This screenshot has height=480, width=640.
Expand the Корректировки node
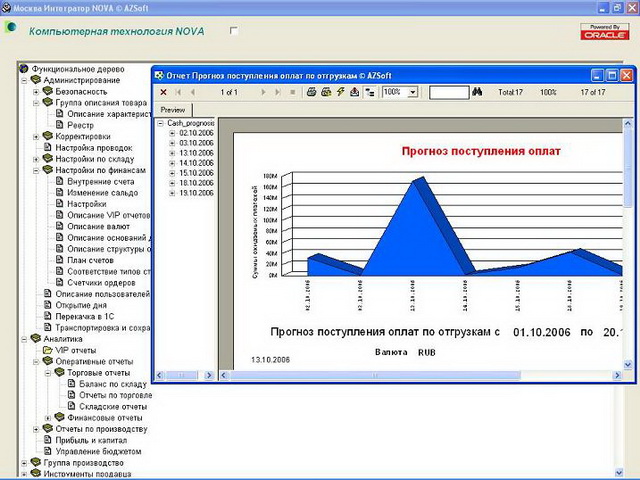pyautogui.click(x=36, y=137)
